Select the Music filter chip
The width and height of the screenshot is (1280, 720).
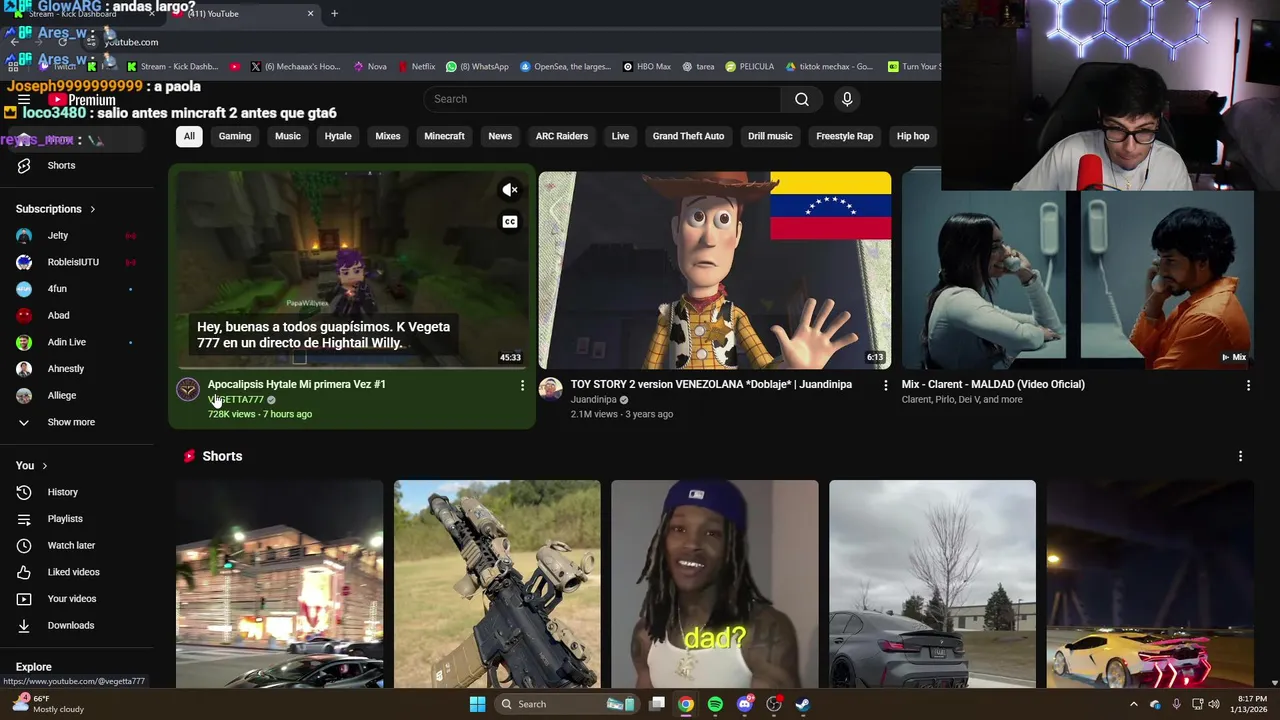coord(288,136)
